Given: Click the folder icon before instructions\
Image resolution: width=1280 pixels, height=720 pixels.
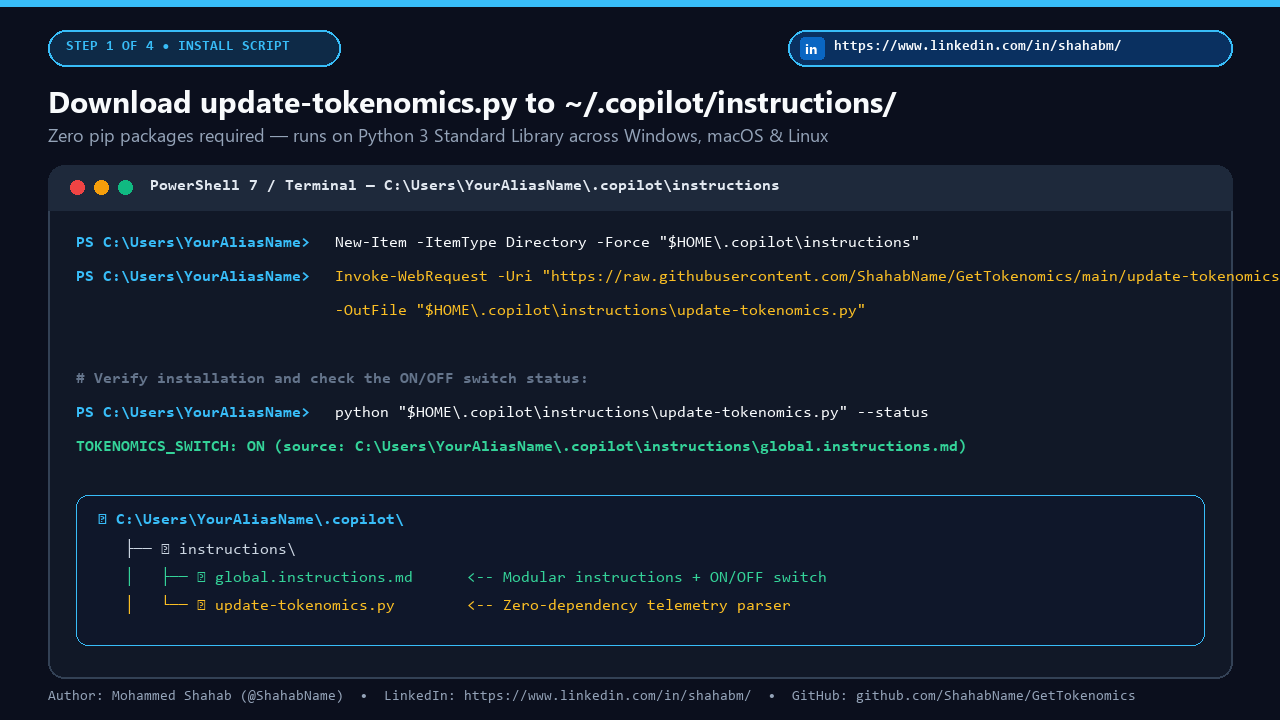Looking at the screenshot, I should pyautogui.click(x=166, y=549).
